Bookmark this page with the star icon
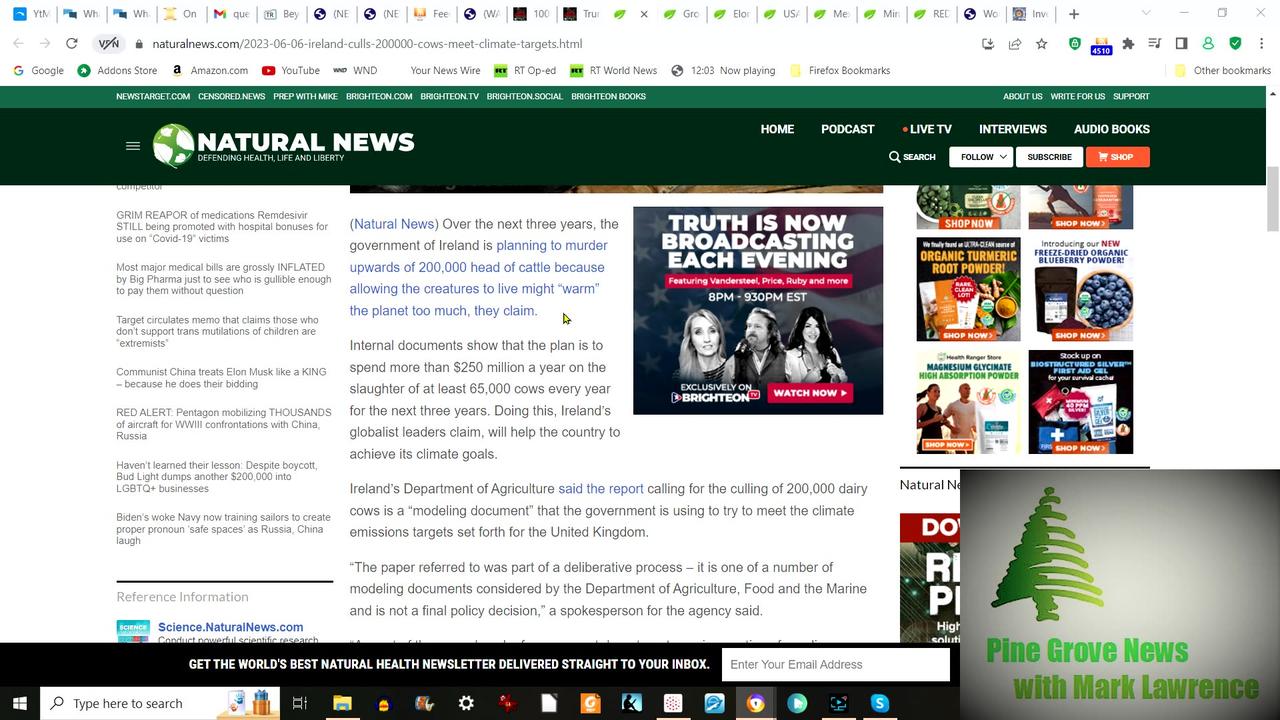Screen dimensions: 1280x720 pyautogui.click(x=1042, y=44)
